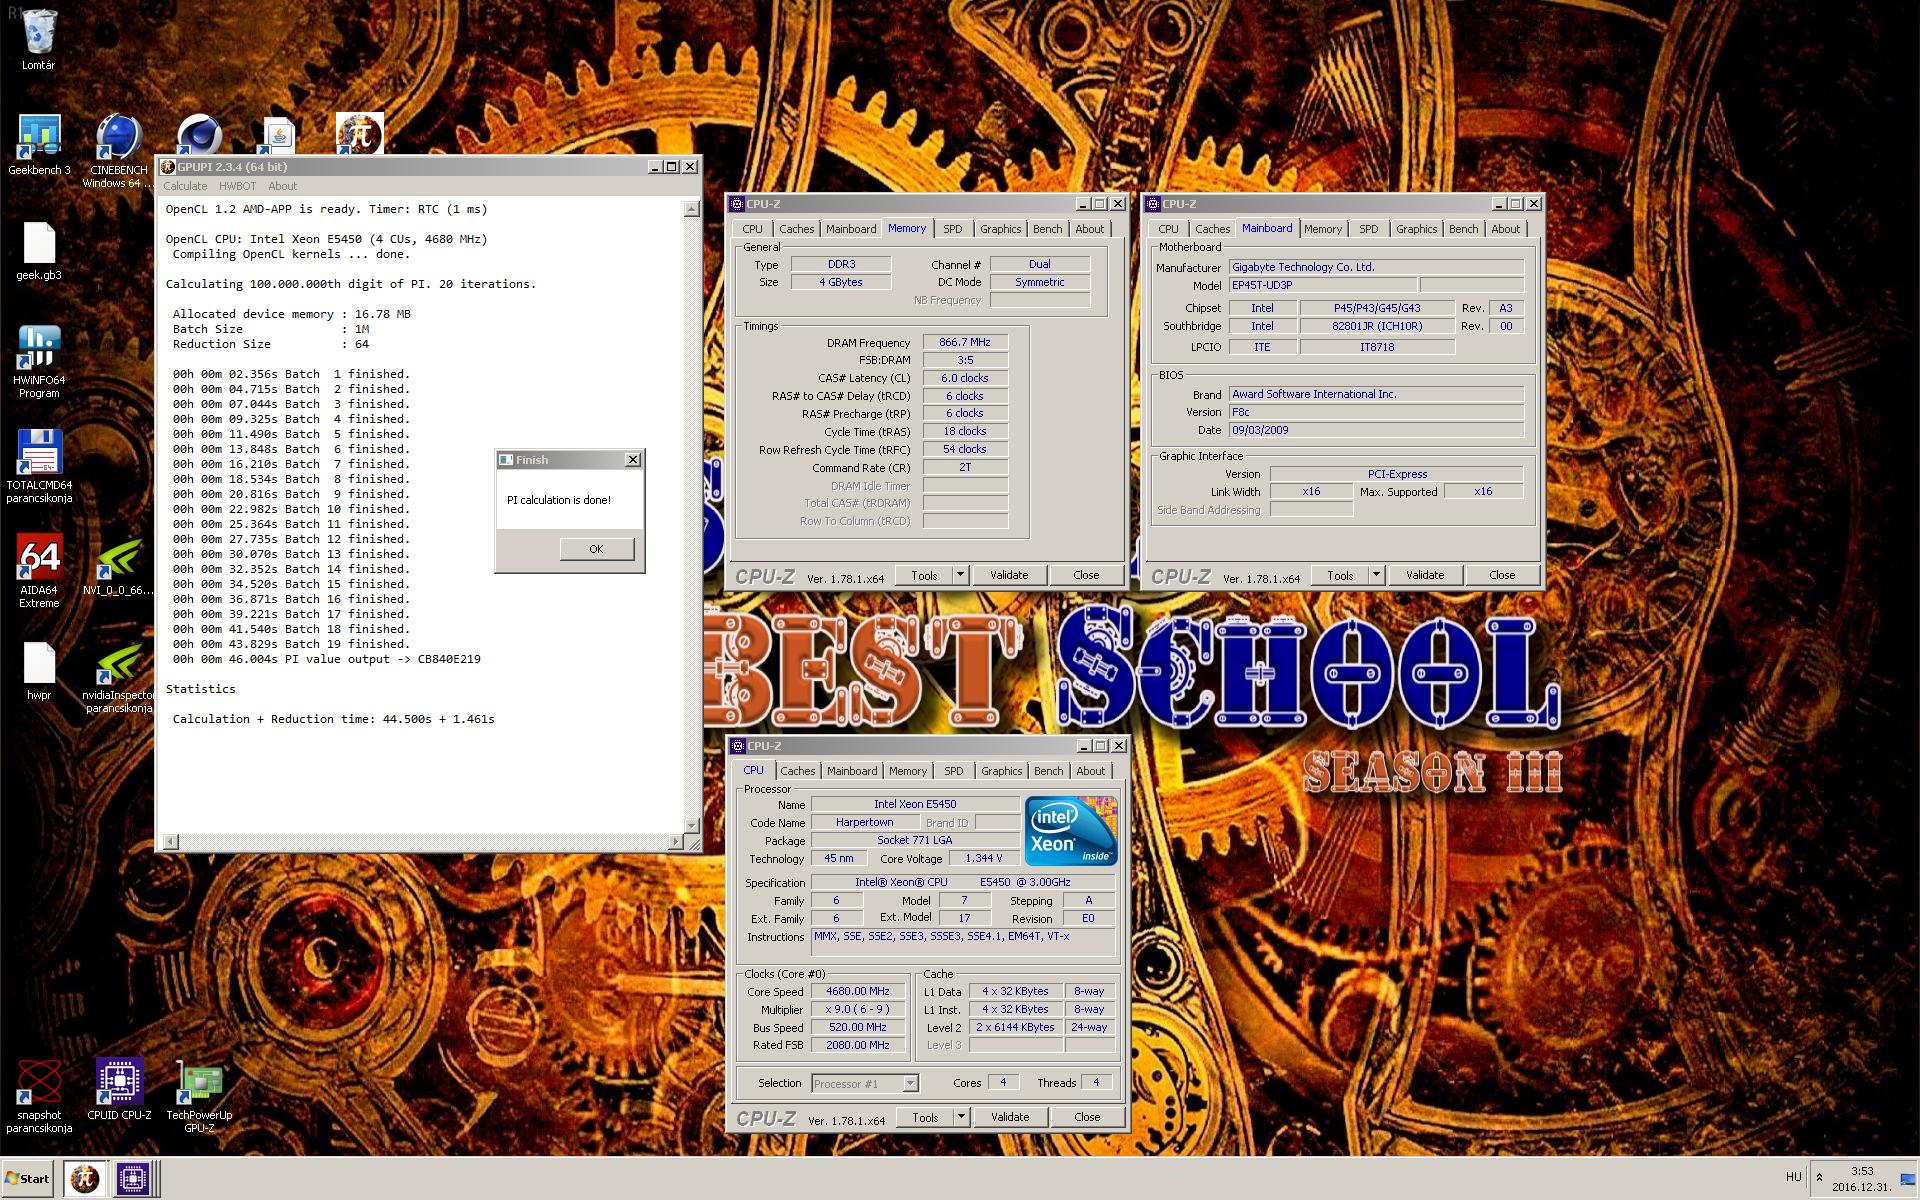Click the CAS# Latency 6.0 clocks value
This screenshot has height=1200, width=1920.
coord(965,378)
